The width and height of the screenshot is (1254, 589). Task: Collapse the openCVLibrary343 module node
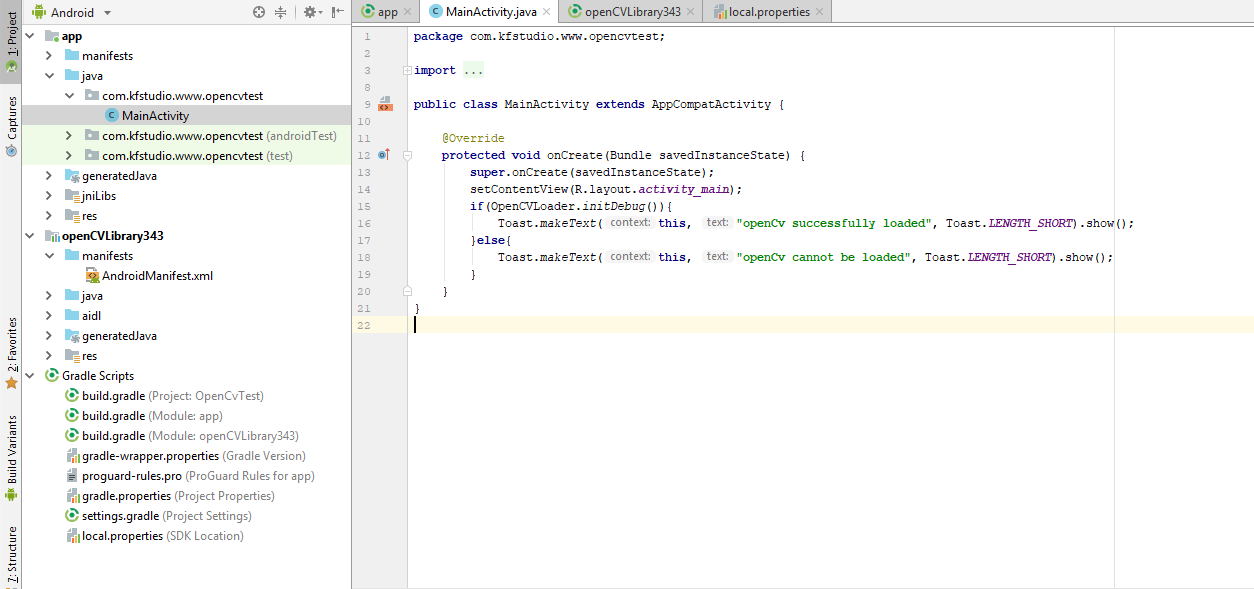tap(30, 236)
